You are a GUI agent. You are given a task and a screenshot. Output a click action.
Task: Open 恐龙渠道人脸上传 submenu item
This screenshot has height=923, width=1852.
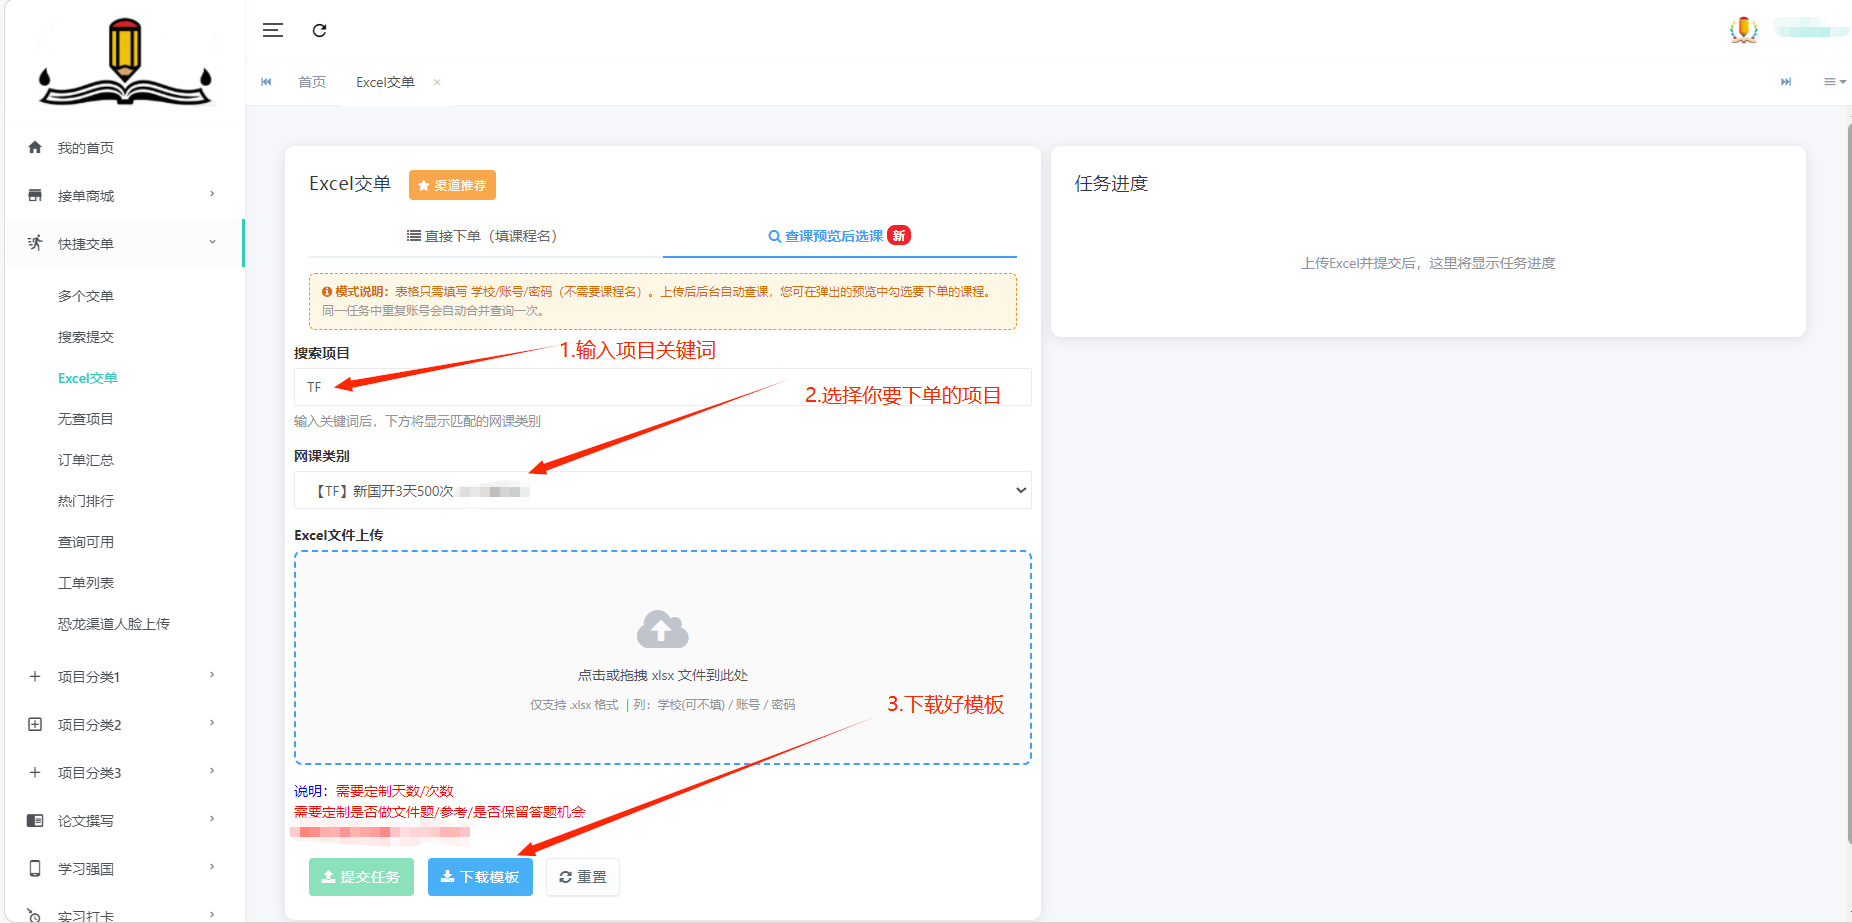point(114,624)
